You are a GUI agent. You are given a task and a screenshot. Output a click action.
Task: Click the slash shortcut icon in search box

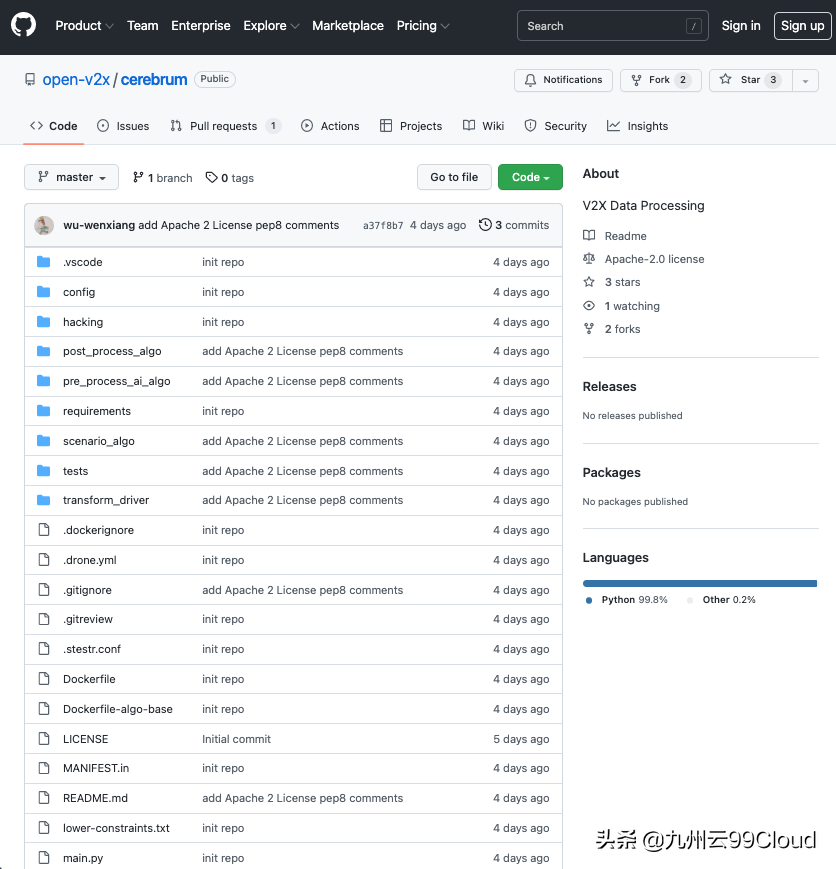[694, 25]
